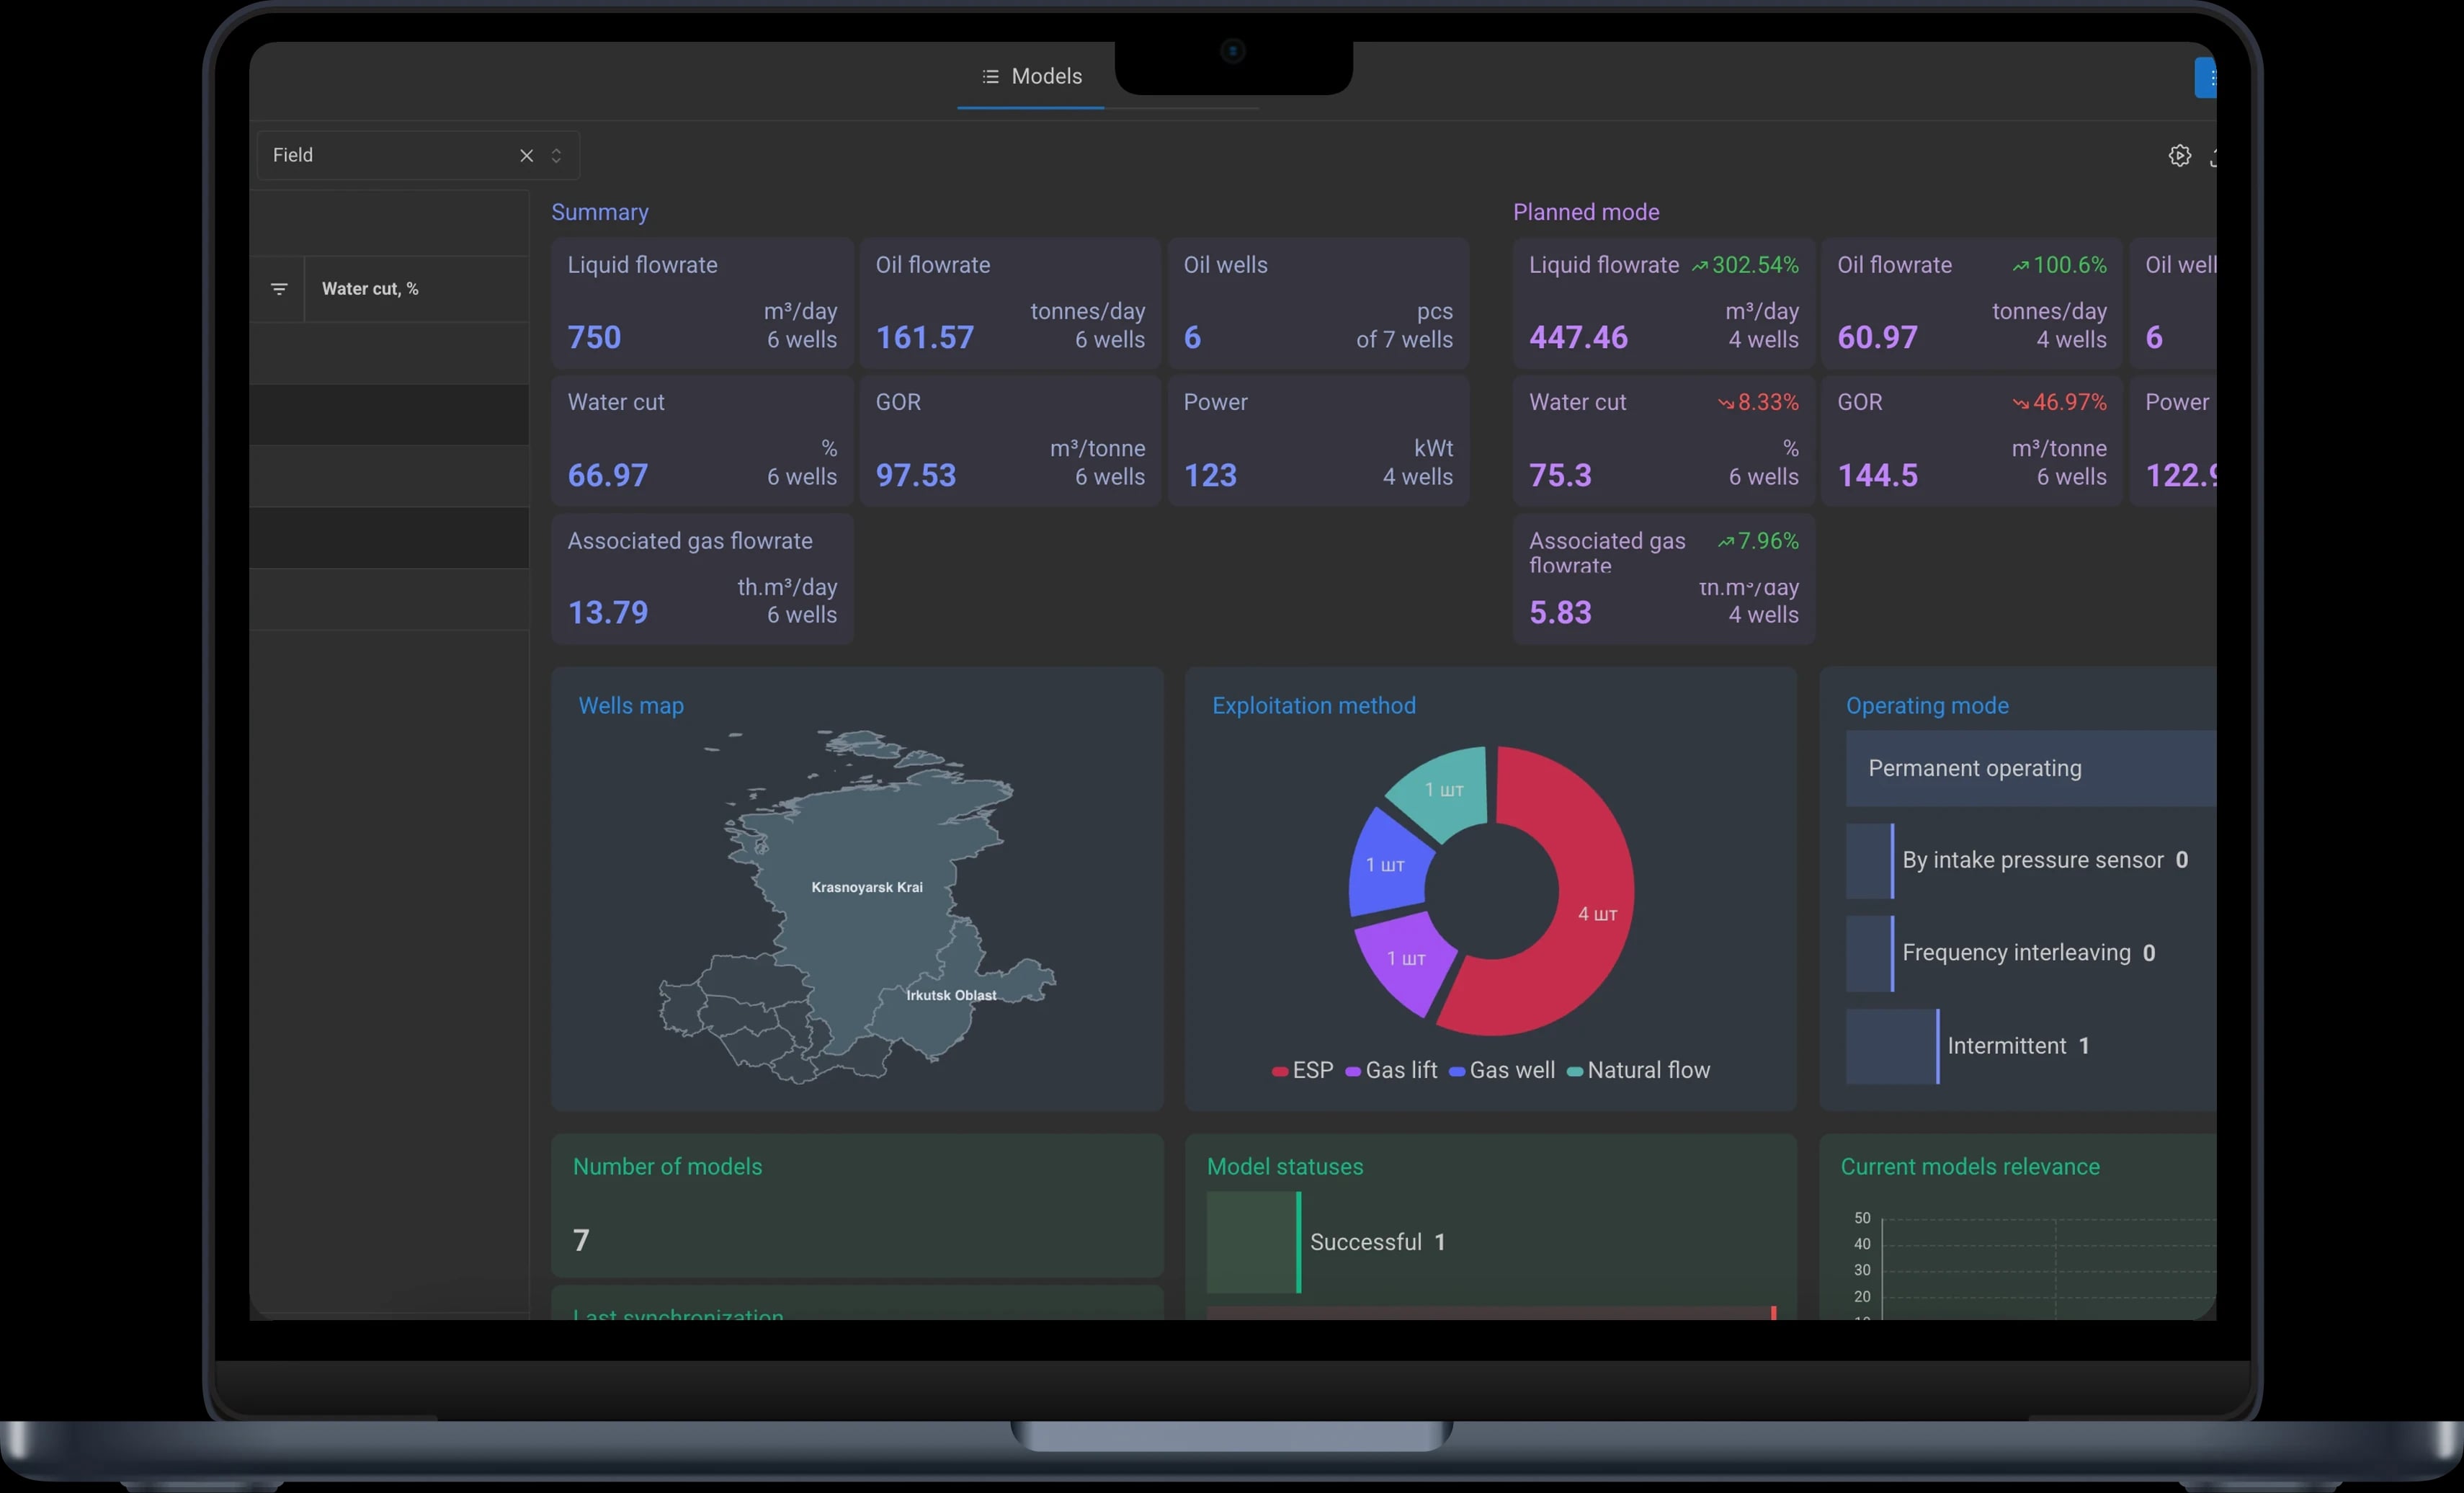Clear the Field selector with the X
2464x1493 pixels.
point(526,155)
